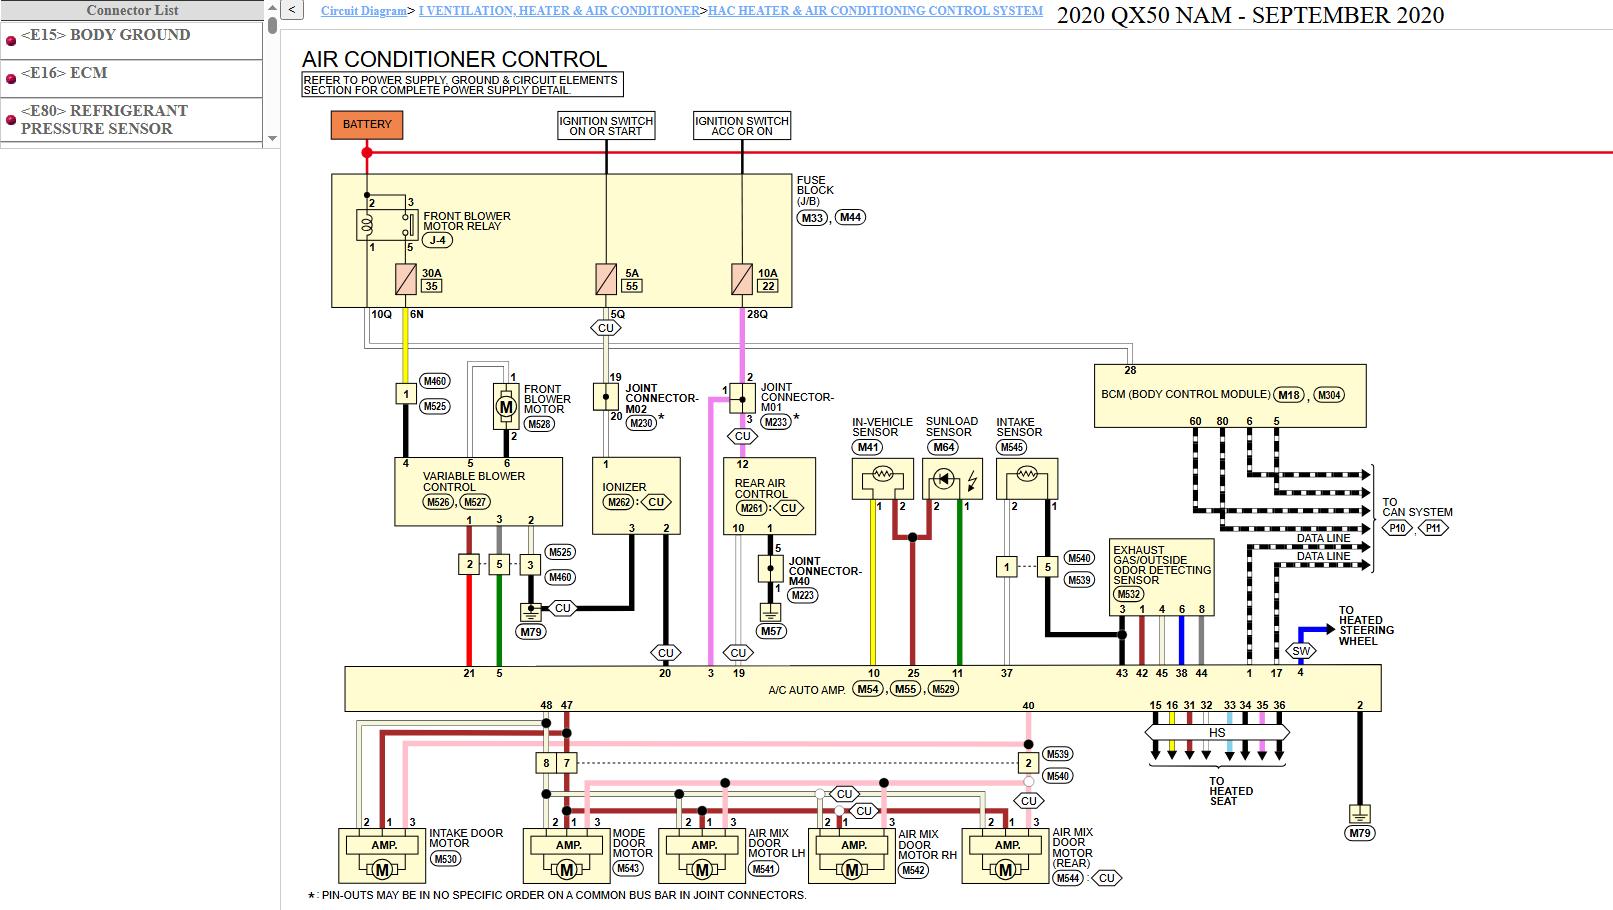1613x910 pixels.
Task: Click the P11 CAN system reference
Action: [x=1434, y=528]
